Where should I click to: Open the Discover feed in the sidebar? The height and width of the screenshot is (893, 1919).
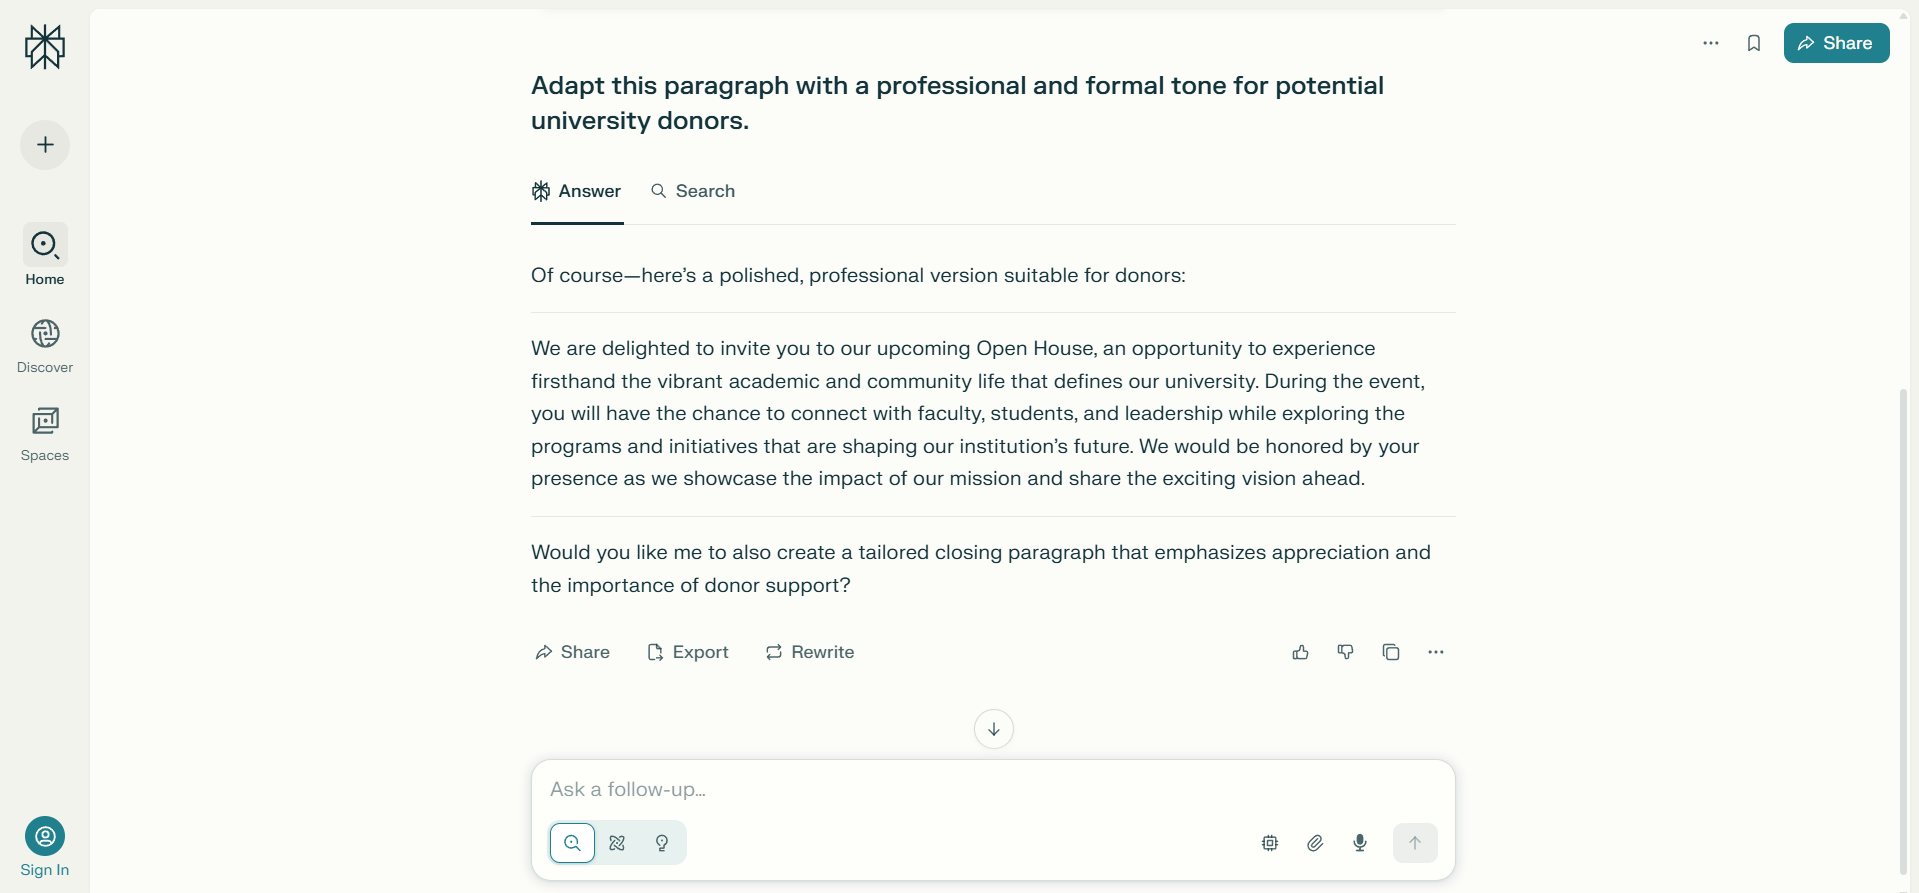coord(44,345)
